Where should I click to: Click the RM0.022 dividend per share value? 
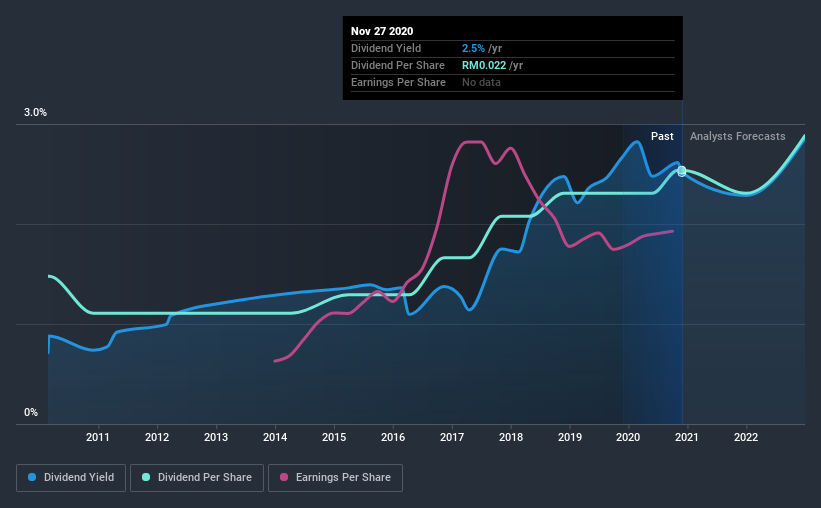point(484,65)
